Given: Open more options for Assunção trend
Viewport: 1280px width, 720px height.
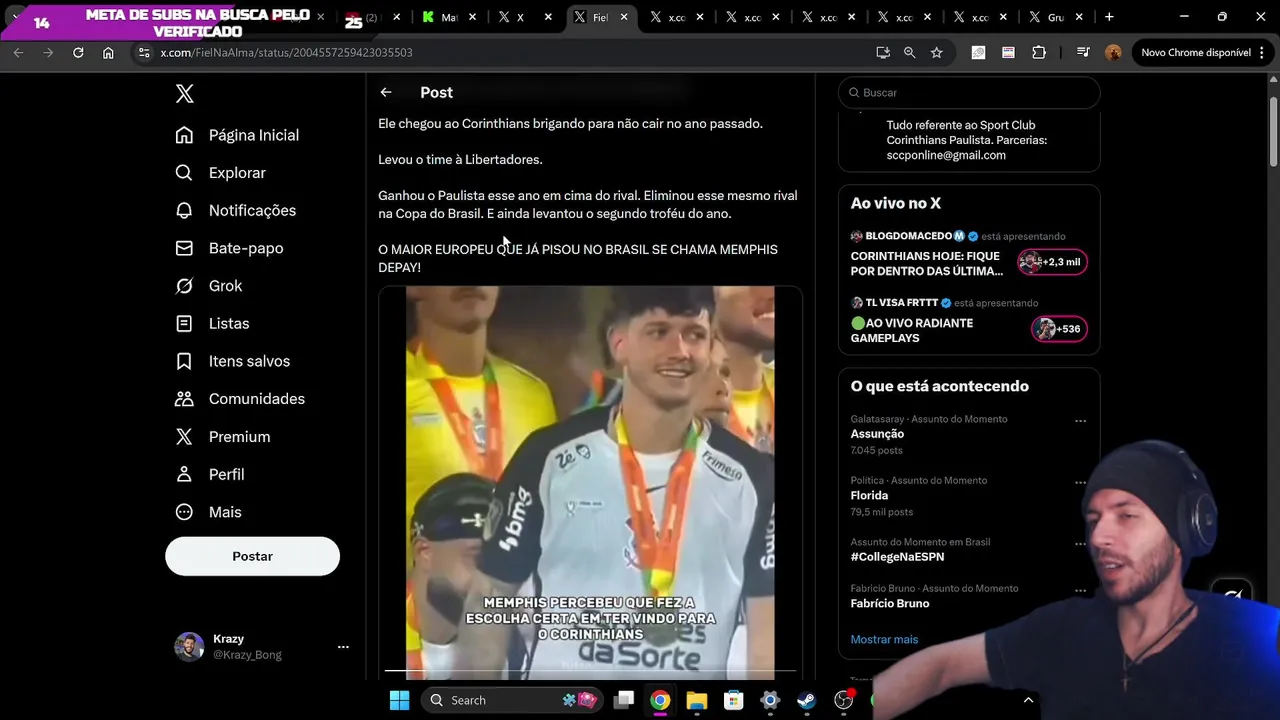Looking at the screenshot, I should [1080, 421].
